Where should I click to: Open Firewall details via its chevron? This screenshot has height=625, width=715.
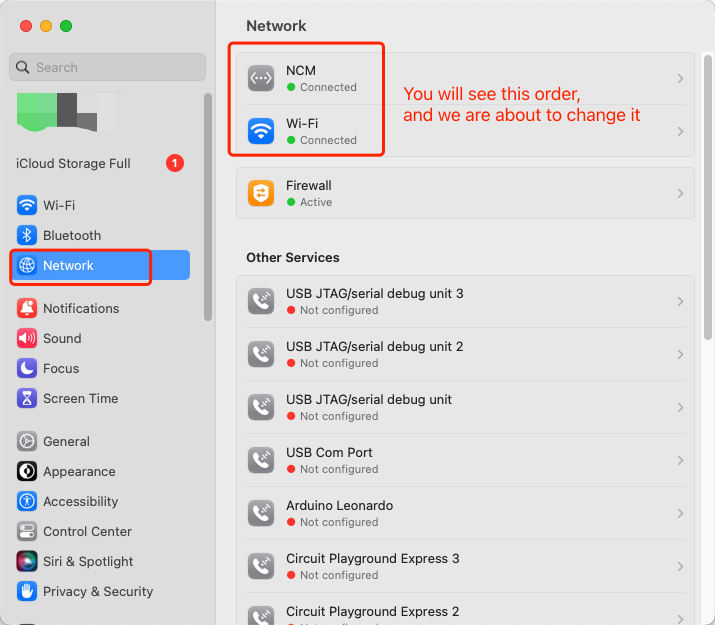(x=680, y=193)
